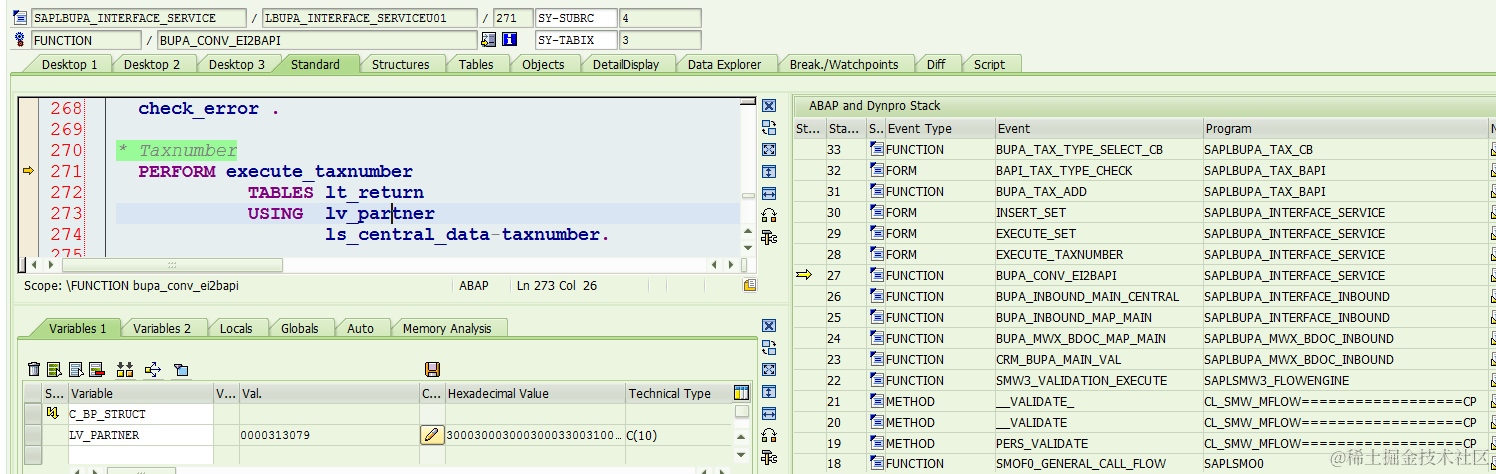Maximize variables tool to full screen
Viewport: 1496px width, 474px height.
point(769,370)
